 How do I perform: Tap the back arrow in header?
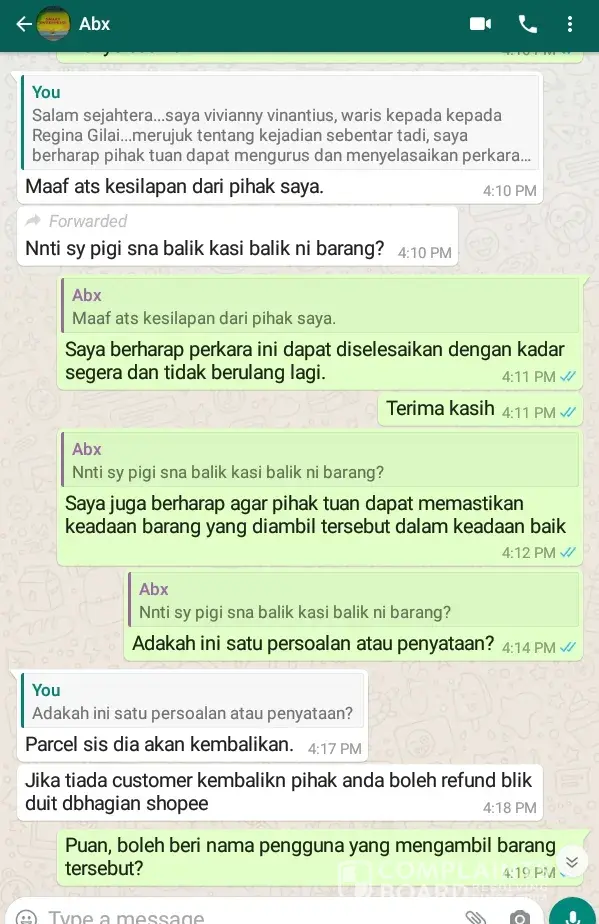(x=24, y=24)
